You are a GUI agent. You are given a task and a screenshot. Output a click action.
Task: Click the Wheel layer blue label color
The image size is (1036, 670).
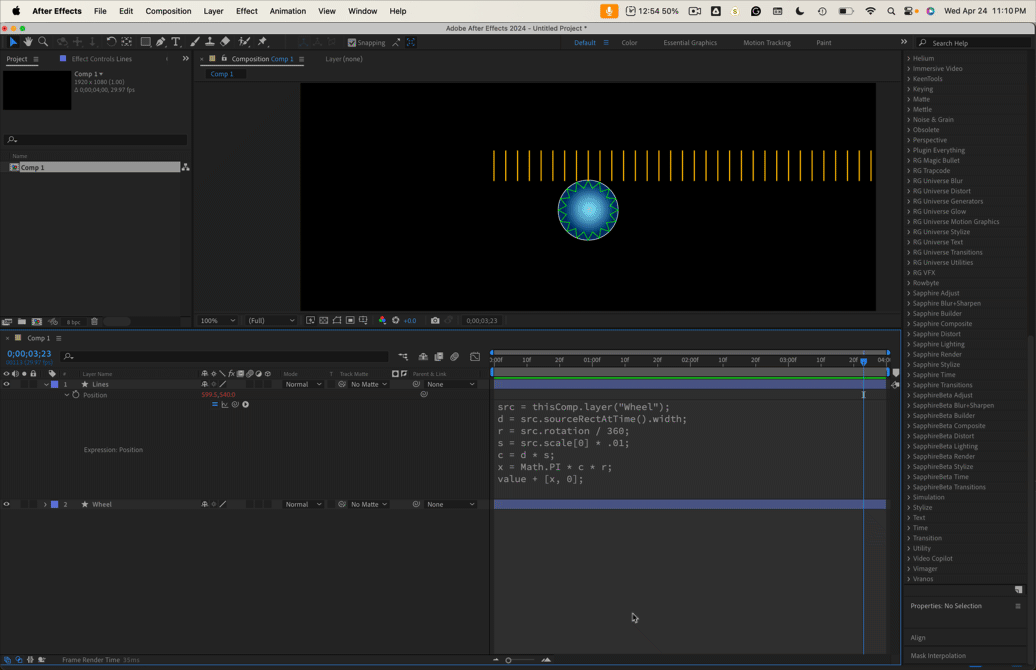click(x=55, y=504)
